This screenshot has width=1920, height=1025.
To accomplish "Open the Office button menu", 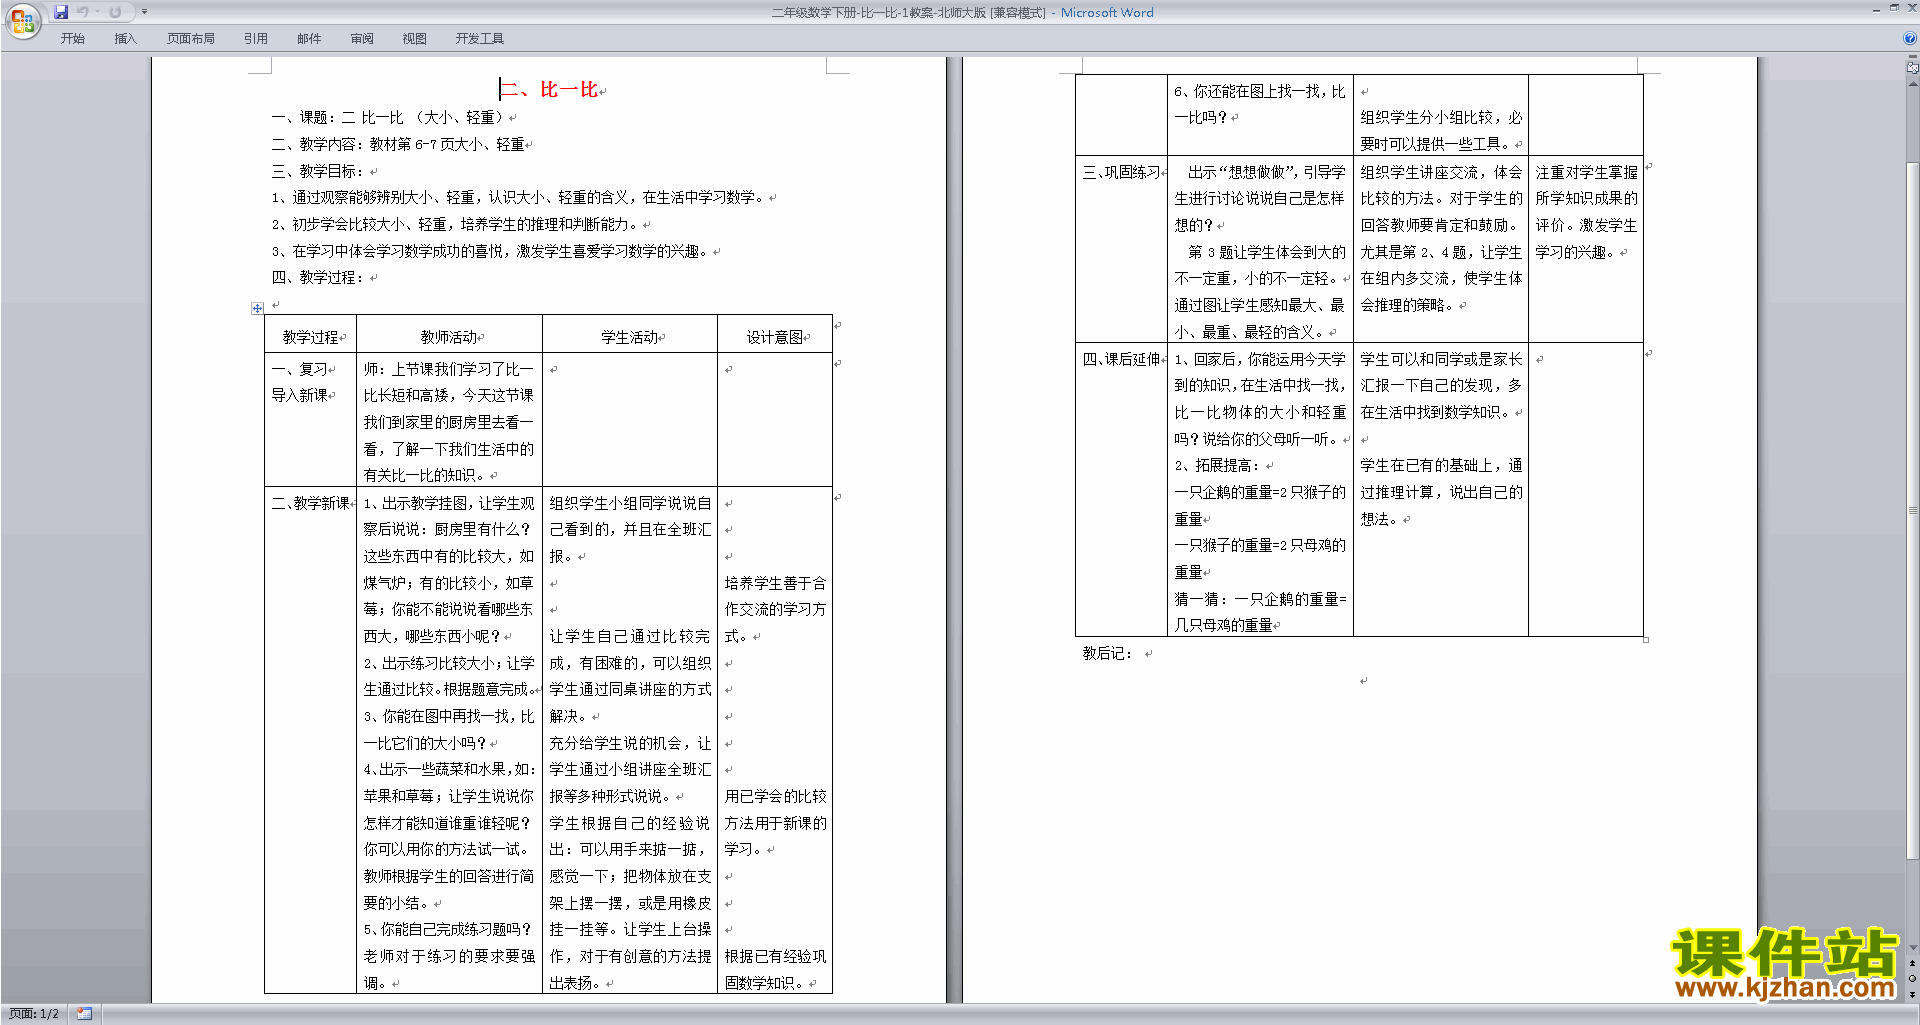I will coord(22,21).
